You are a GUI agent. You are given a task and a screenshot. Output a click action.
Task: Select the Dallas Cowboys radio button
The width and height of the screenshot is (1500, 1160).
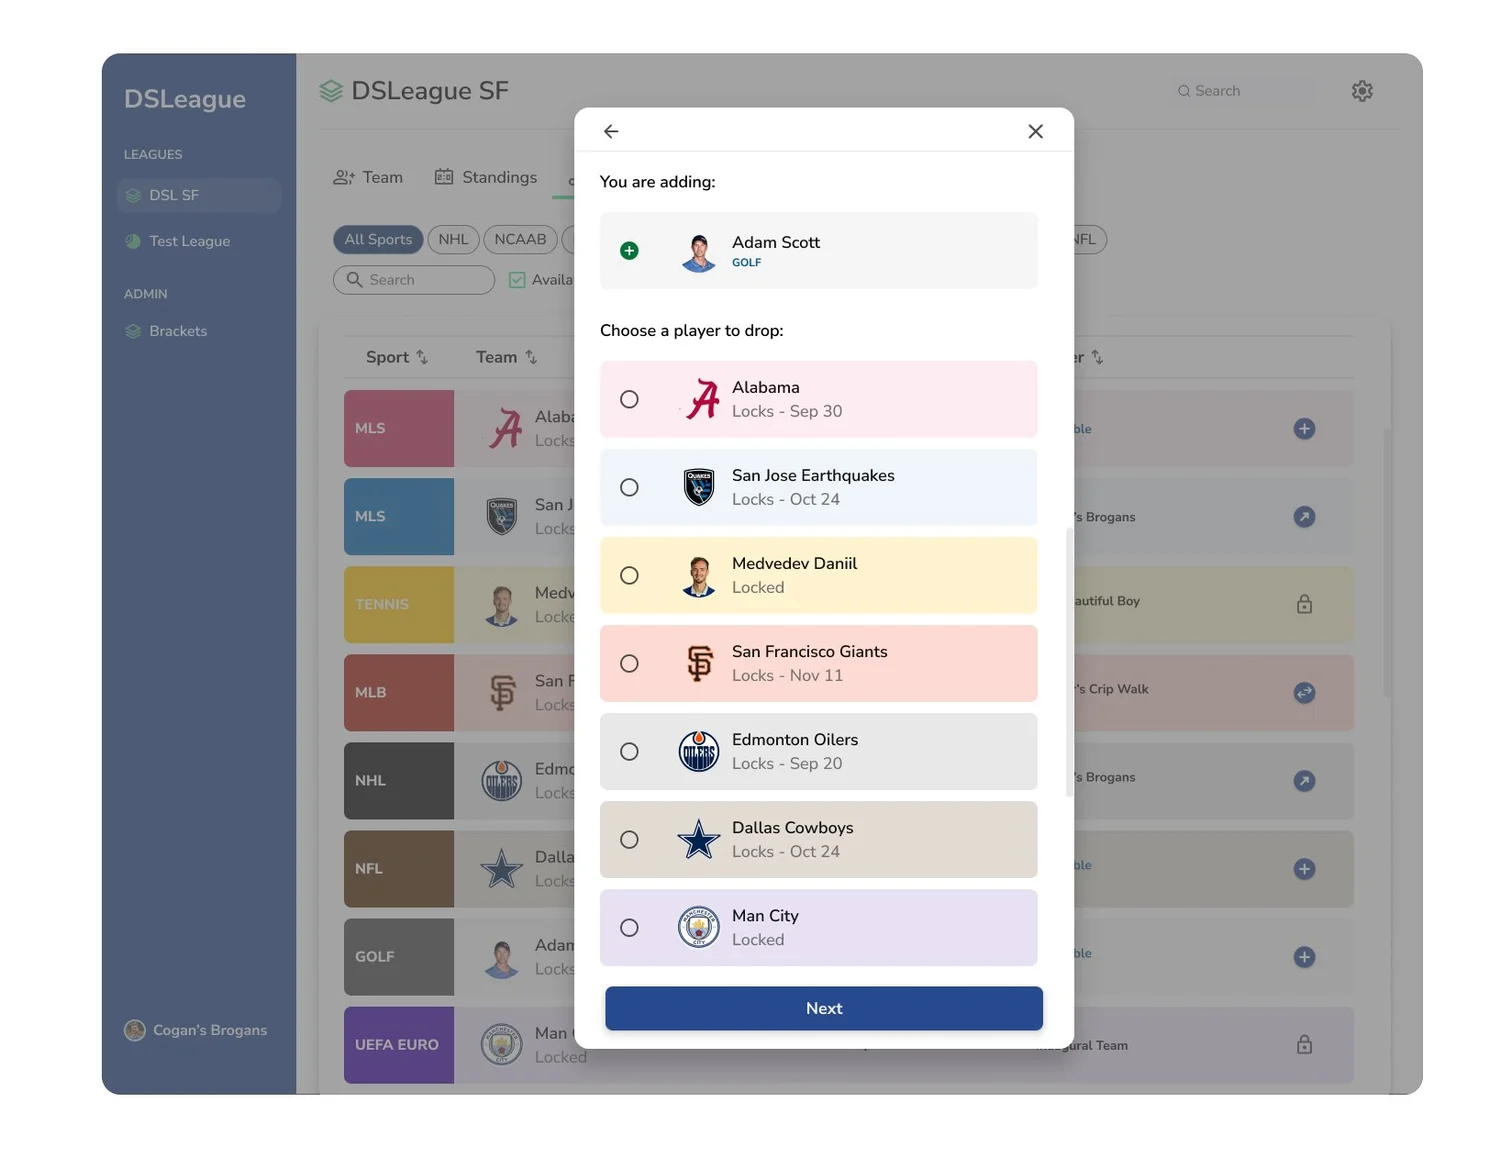[629, 839]
